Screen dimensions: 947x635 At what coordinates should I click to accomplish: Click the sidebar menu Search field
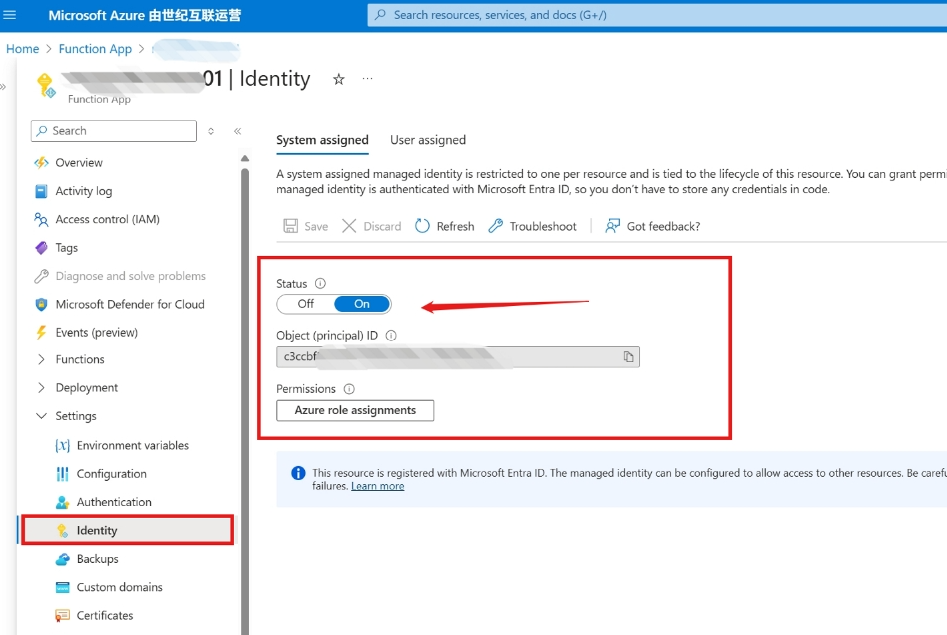click(x=114, y=131)
